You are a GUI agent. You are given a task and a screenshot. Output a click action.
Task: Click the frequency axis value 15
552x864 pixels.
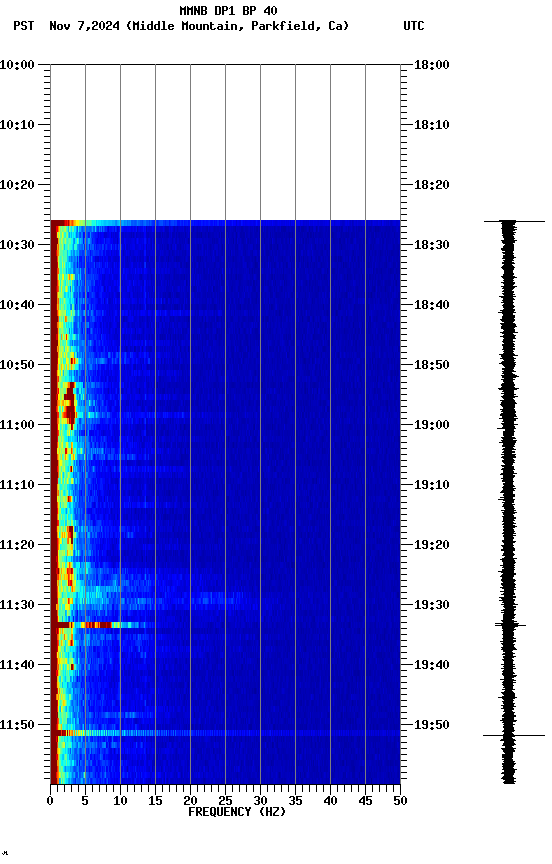click(155, 801)
